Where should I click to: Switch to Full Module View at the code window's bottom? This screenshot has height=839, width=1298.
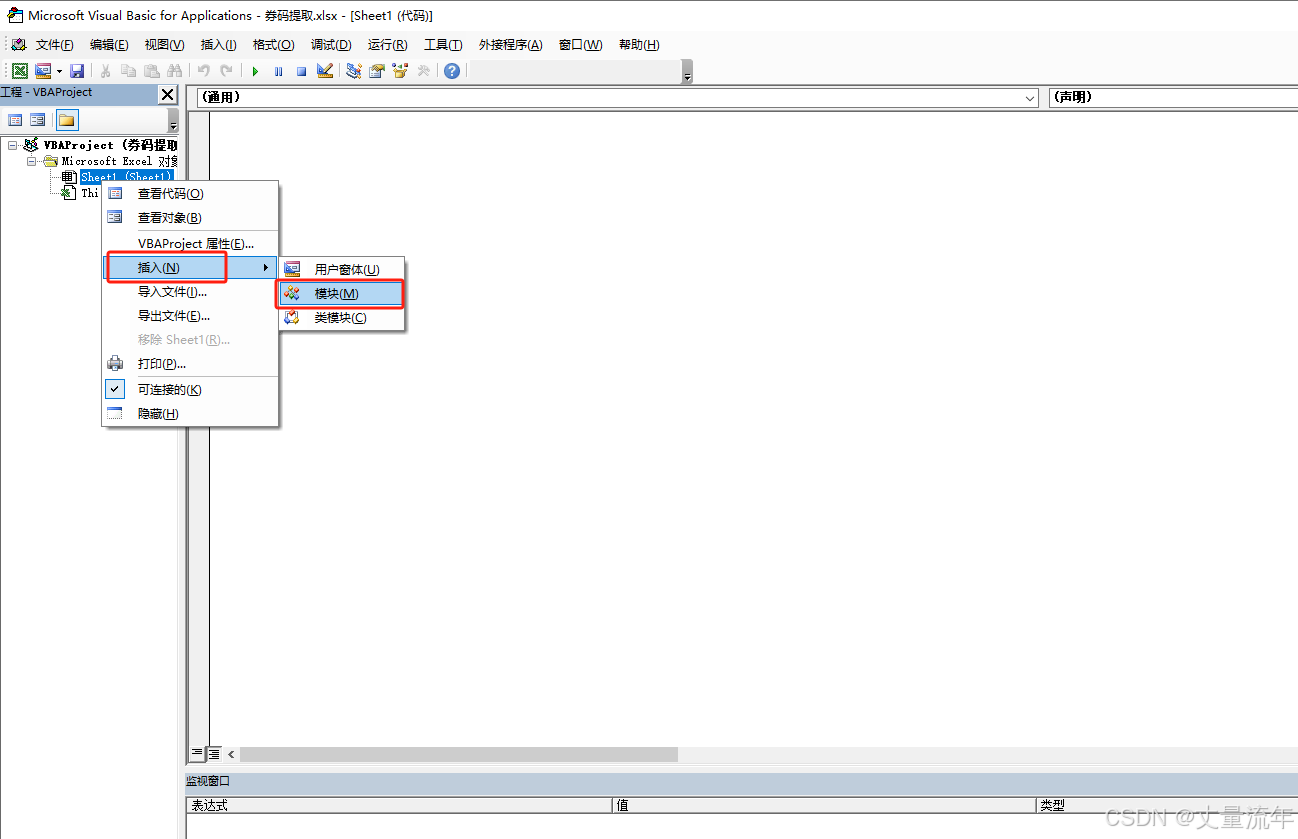[213, 754]
